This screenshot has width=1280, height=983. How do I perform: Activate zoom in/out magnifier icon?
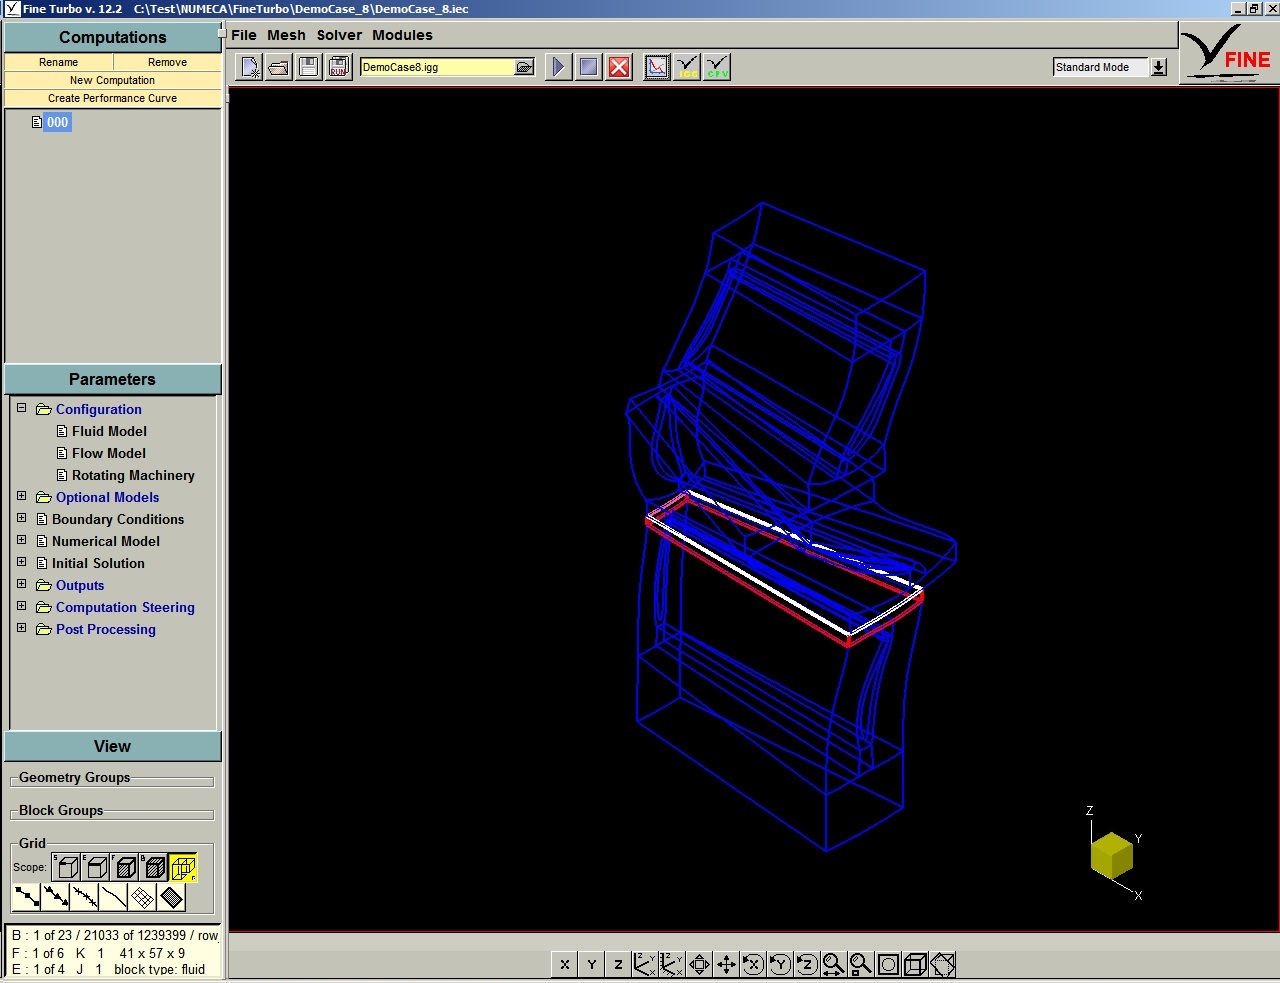point(834,964)
